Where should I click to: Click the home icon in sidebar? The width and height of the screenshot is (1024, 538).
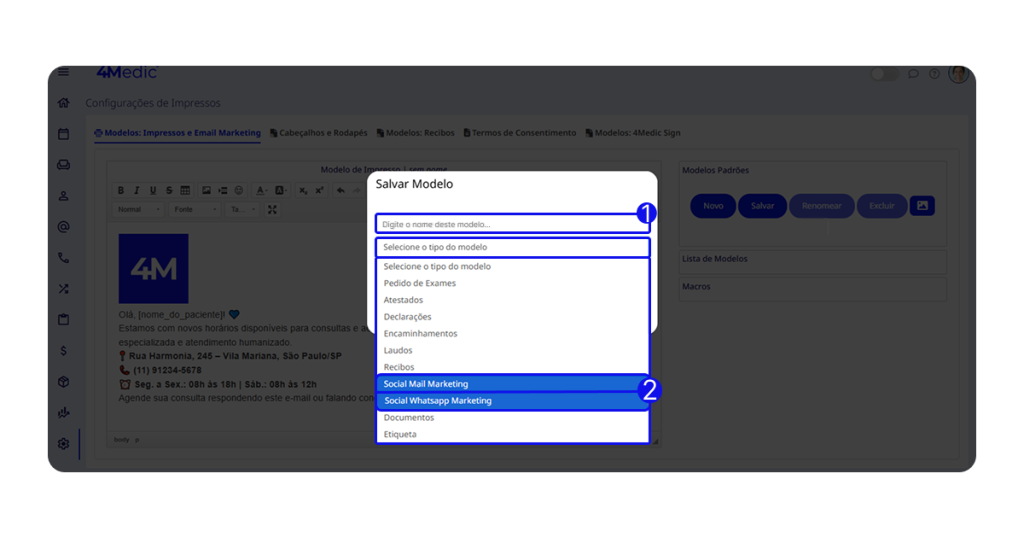pyautogui.click(x=63, y=103)
